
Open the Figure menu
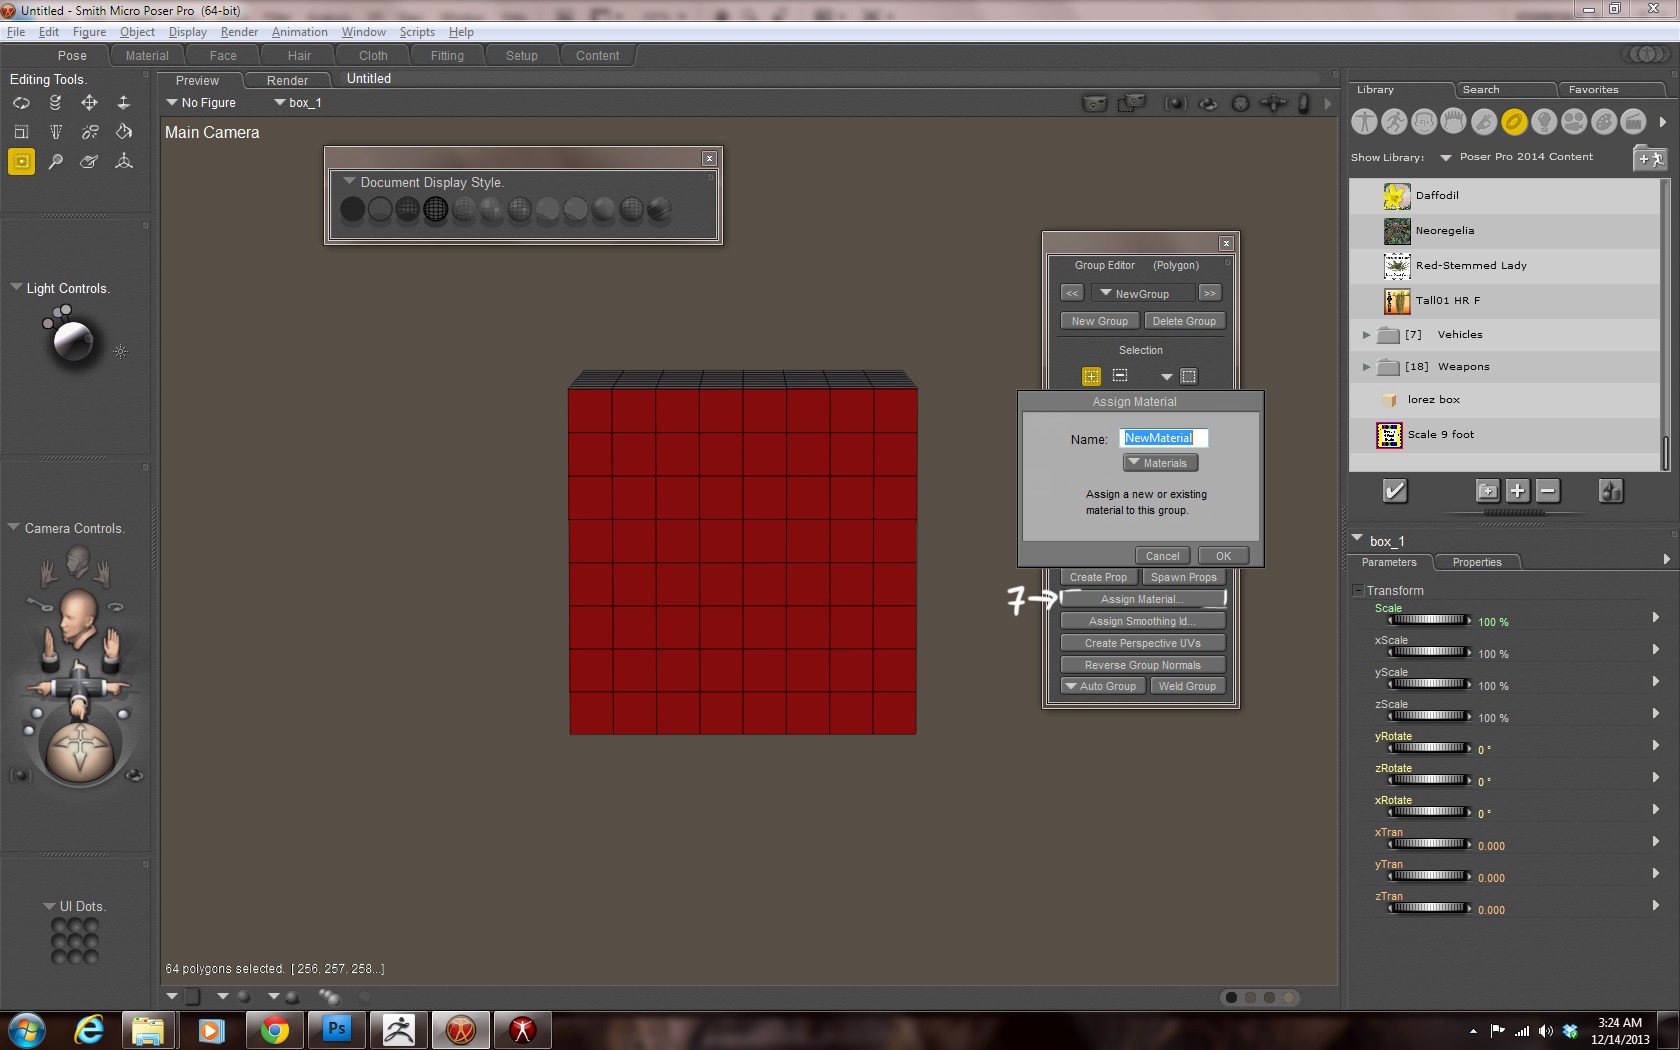coord(89,32)
